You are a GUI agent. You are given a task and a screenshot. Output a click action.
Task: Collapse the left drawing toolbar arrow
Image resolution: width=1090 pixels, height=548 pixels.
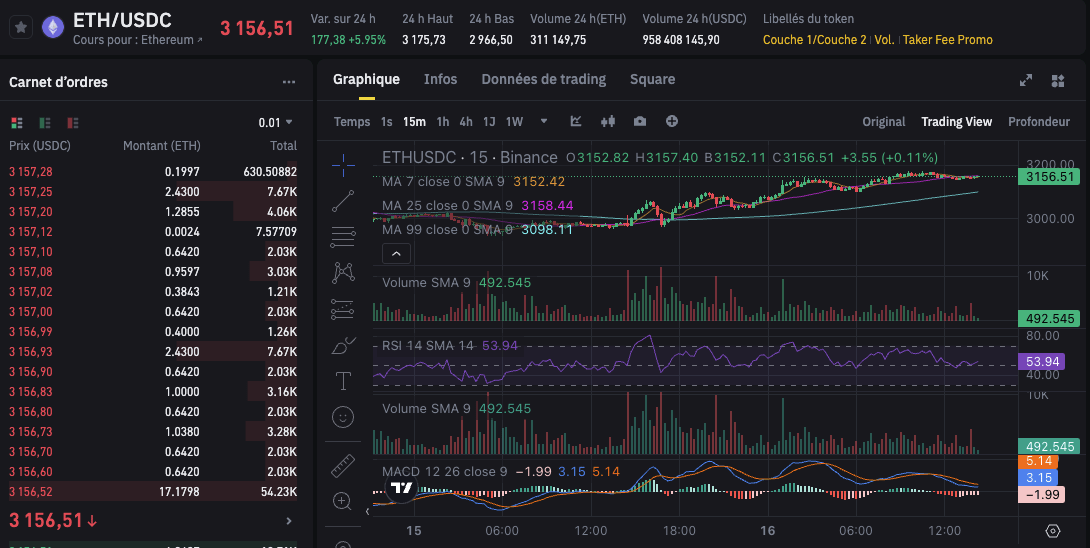pyautogui.click(x=368, y=512)
